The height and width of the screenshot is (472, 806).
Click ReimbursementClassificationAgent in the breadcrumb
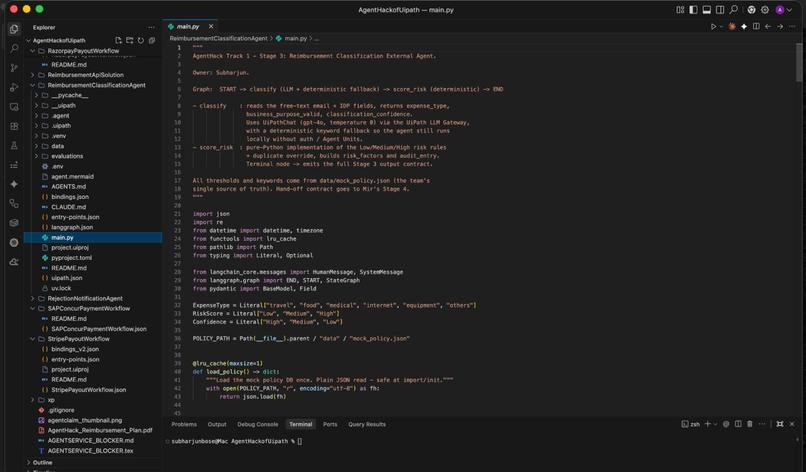[218, 39]
